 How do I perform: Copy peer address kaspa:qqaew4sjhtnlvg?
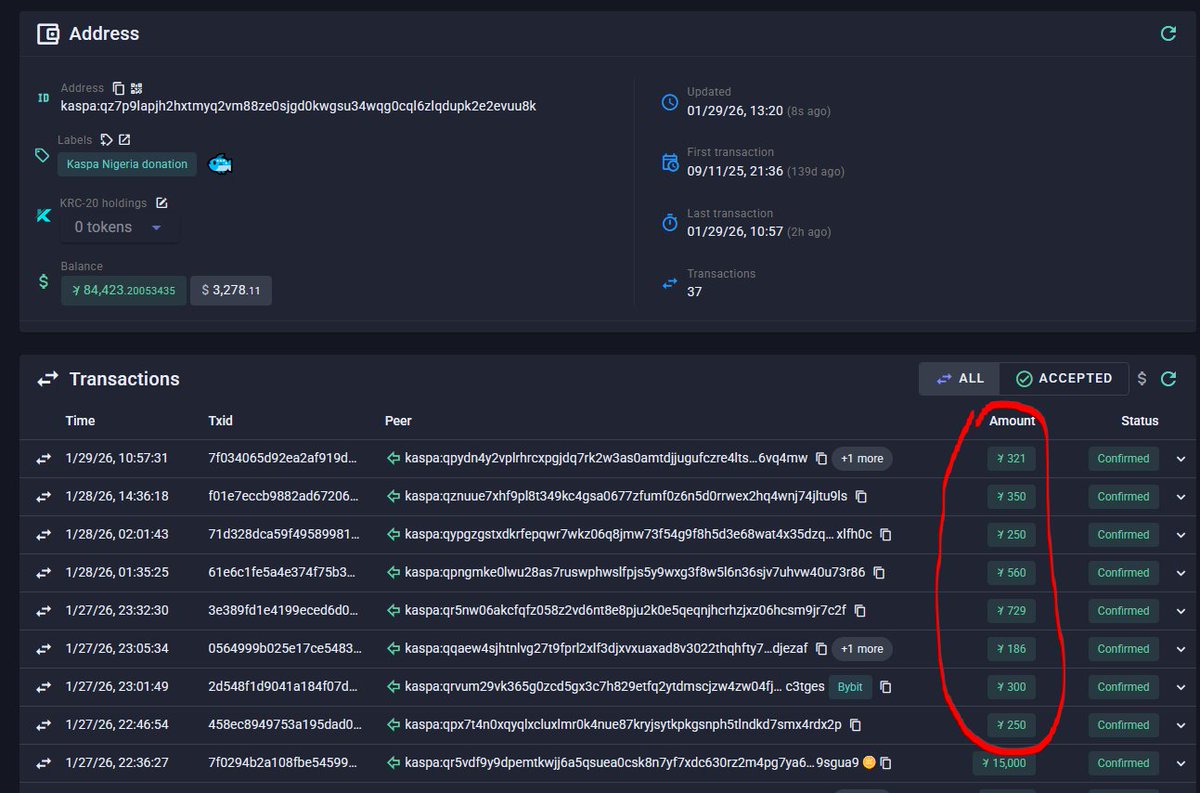pos(821,649)
